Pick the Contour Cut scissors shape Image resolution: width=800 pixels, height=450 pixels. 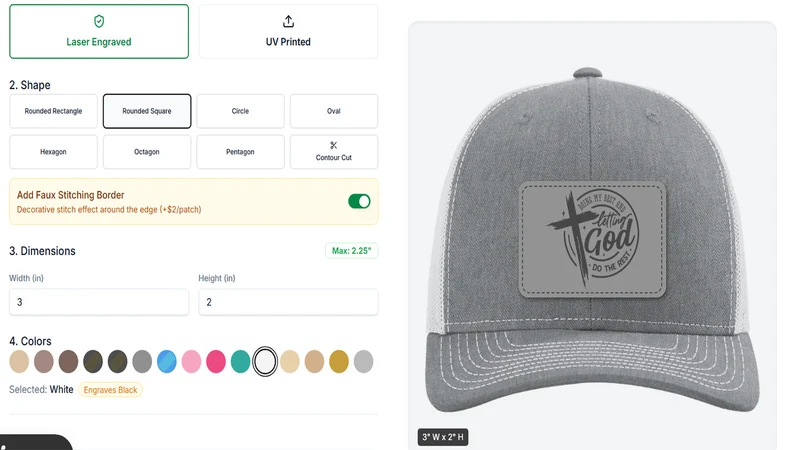(x=334, y=152)
